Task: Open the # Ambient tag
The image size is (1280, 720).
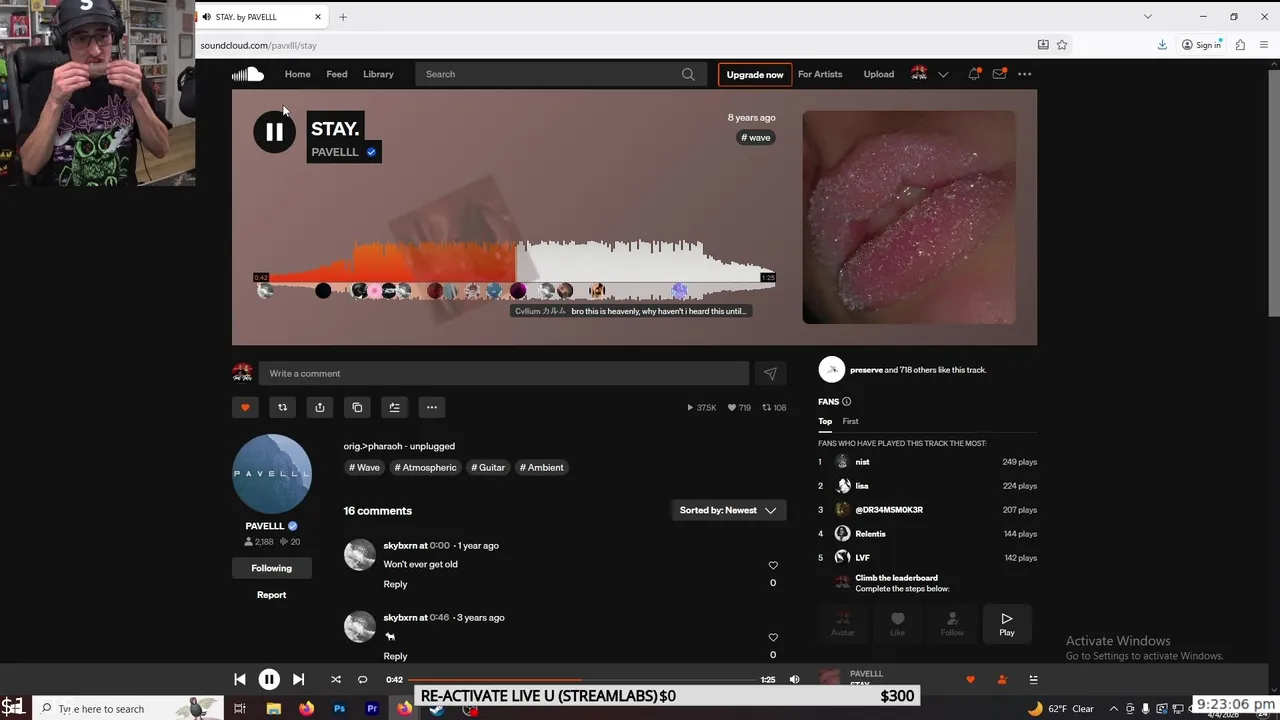Action: 542,468
